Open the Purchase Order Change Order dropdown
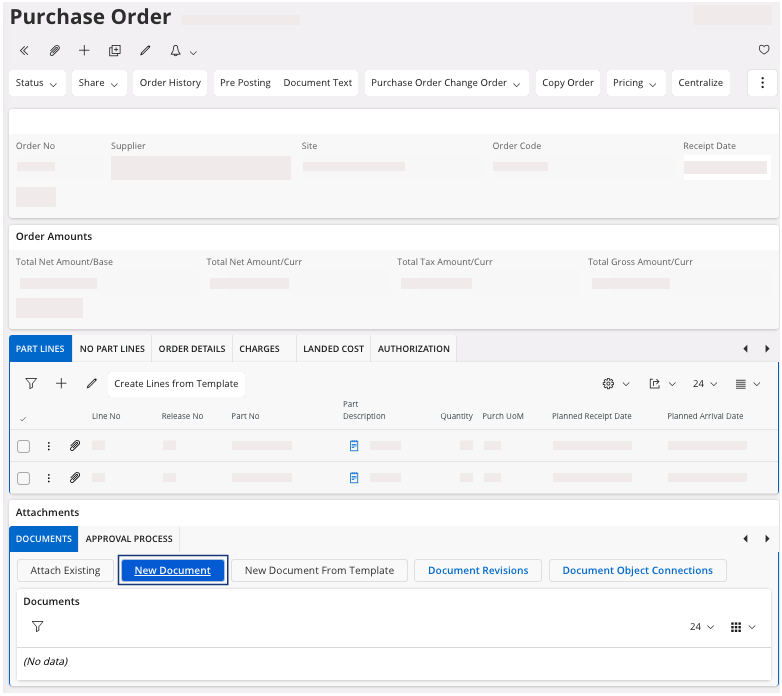Screen dimensions: 782x696 pyautogui.click(x=446, y=83)
